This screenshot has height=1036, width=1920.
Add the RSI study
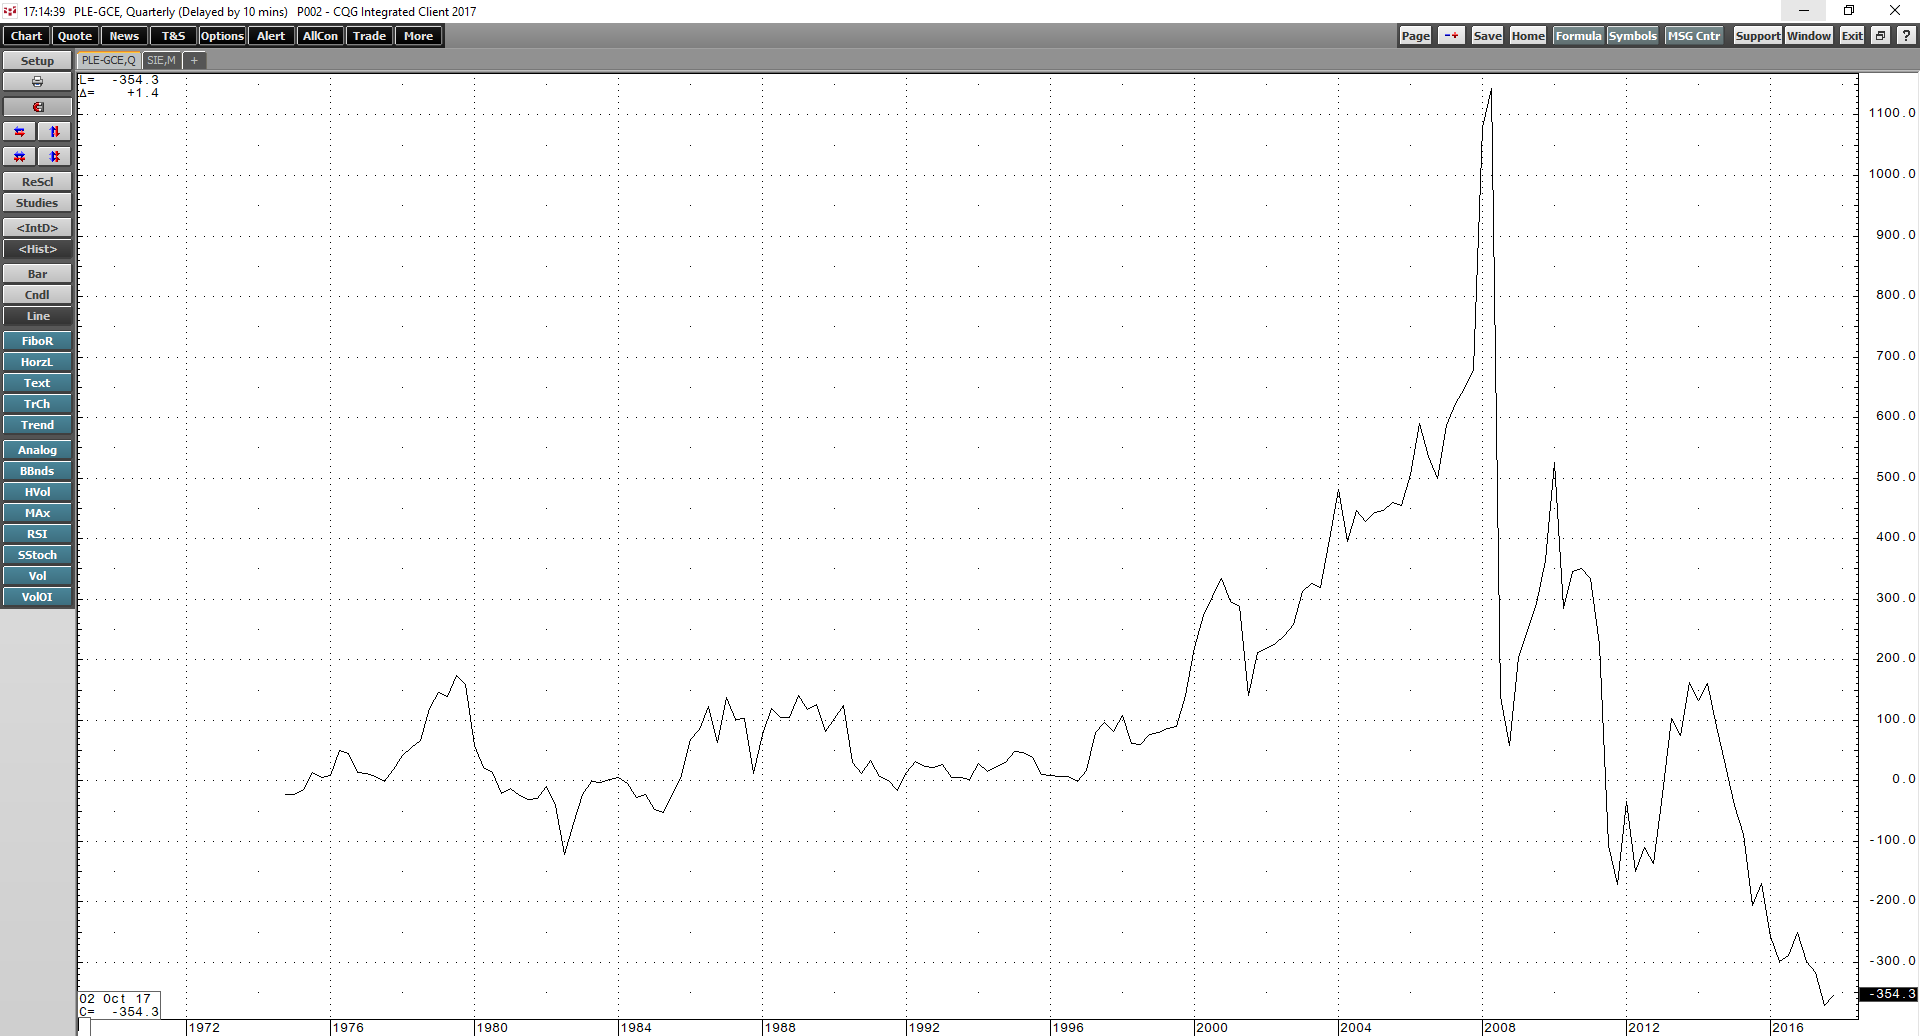(x=37, y=534)
